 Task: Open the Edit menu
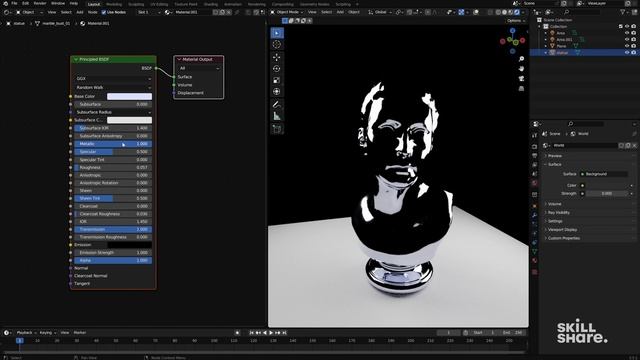click(25, 3)
